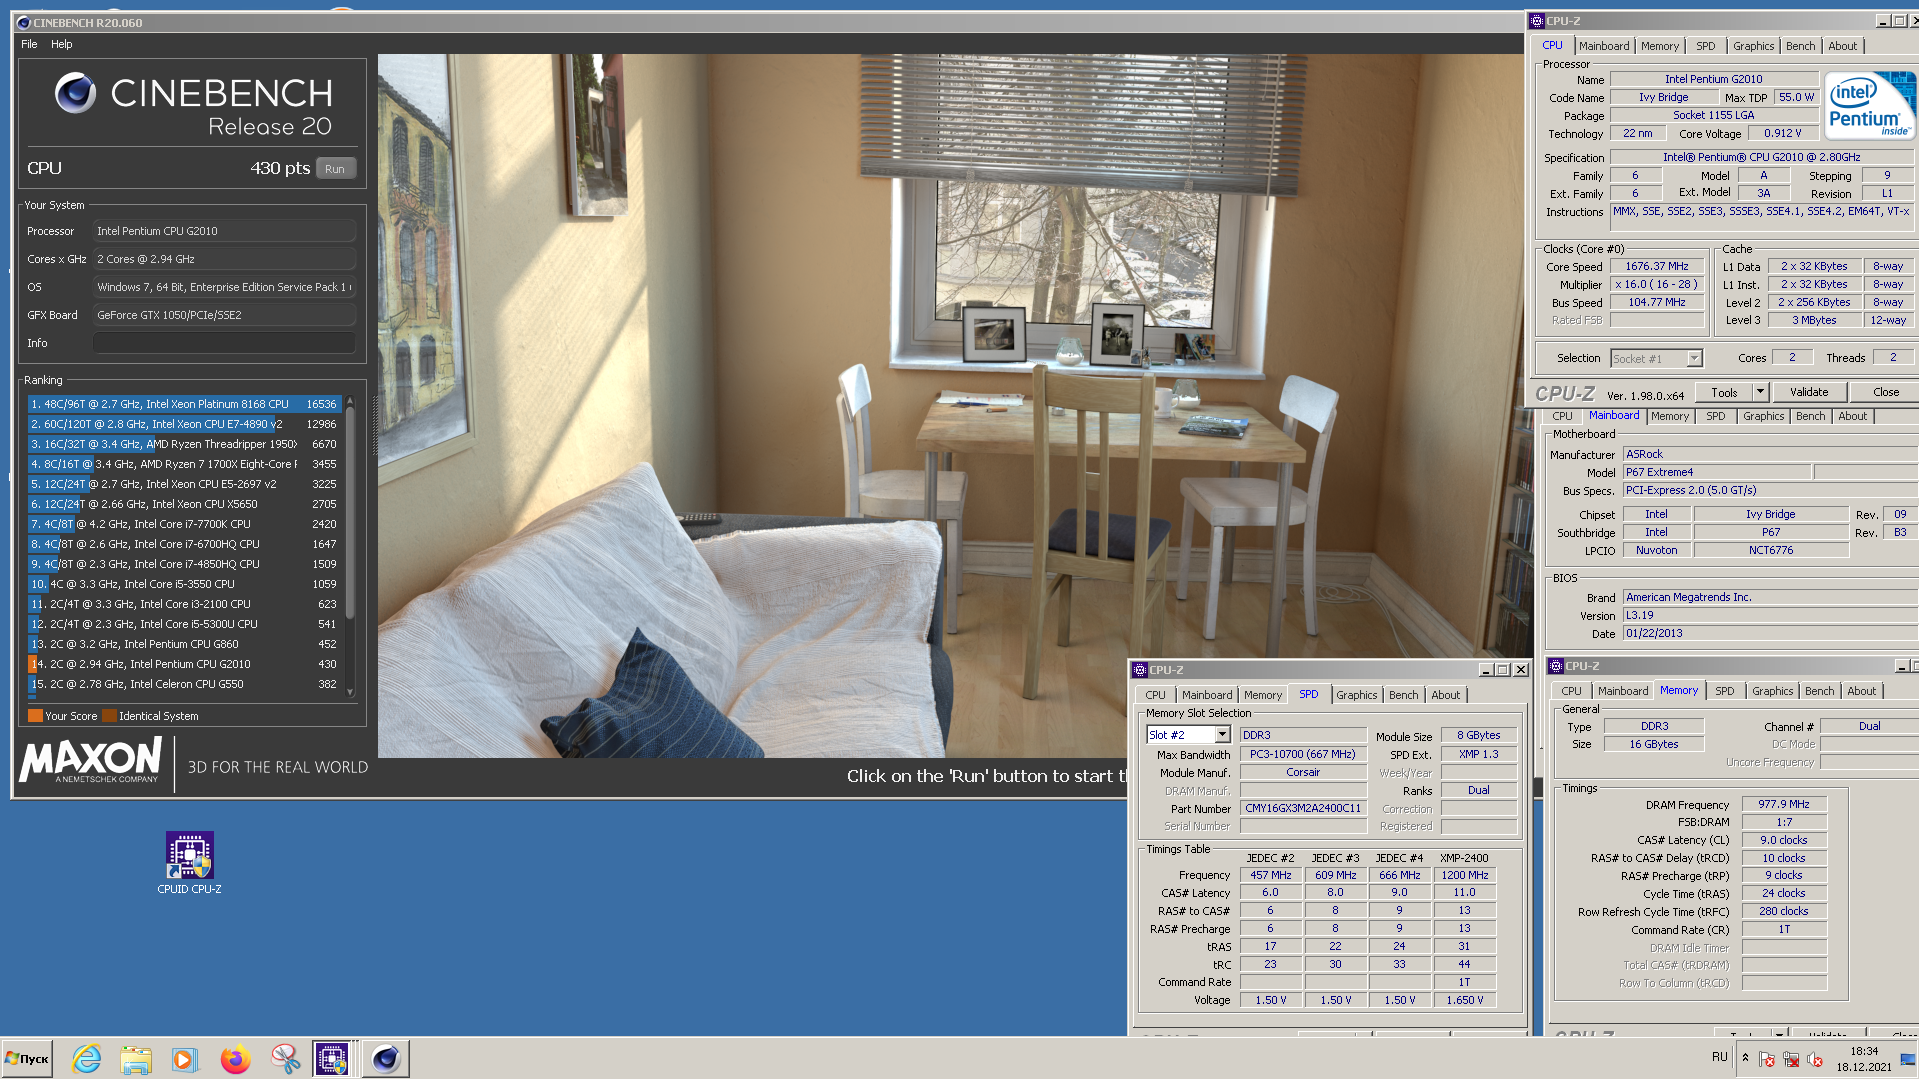Click the Intel Pentium inside logo
Viewport: 1919px width, 1079px height.
(1868, 104)
